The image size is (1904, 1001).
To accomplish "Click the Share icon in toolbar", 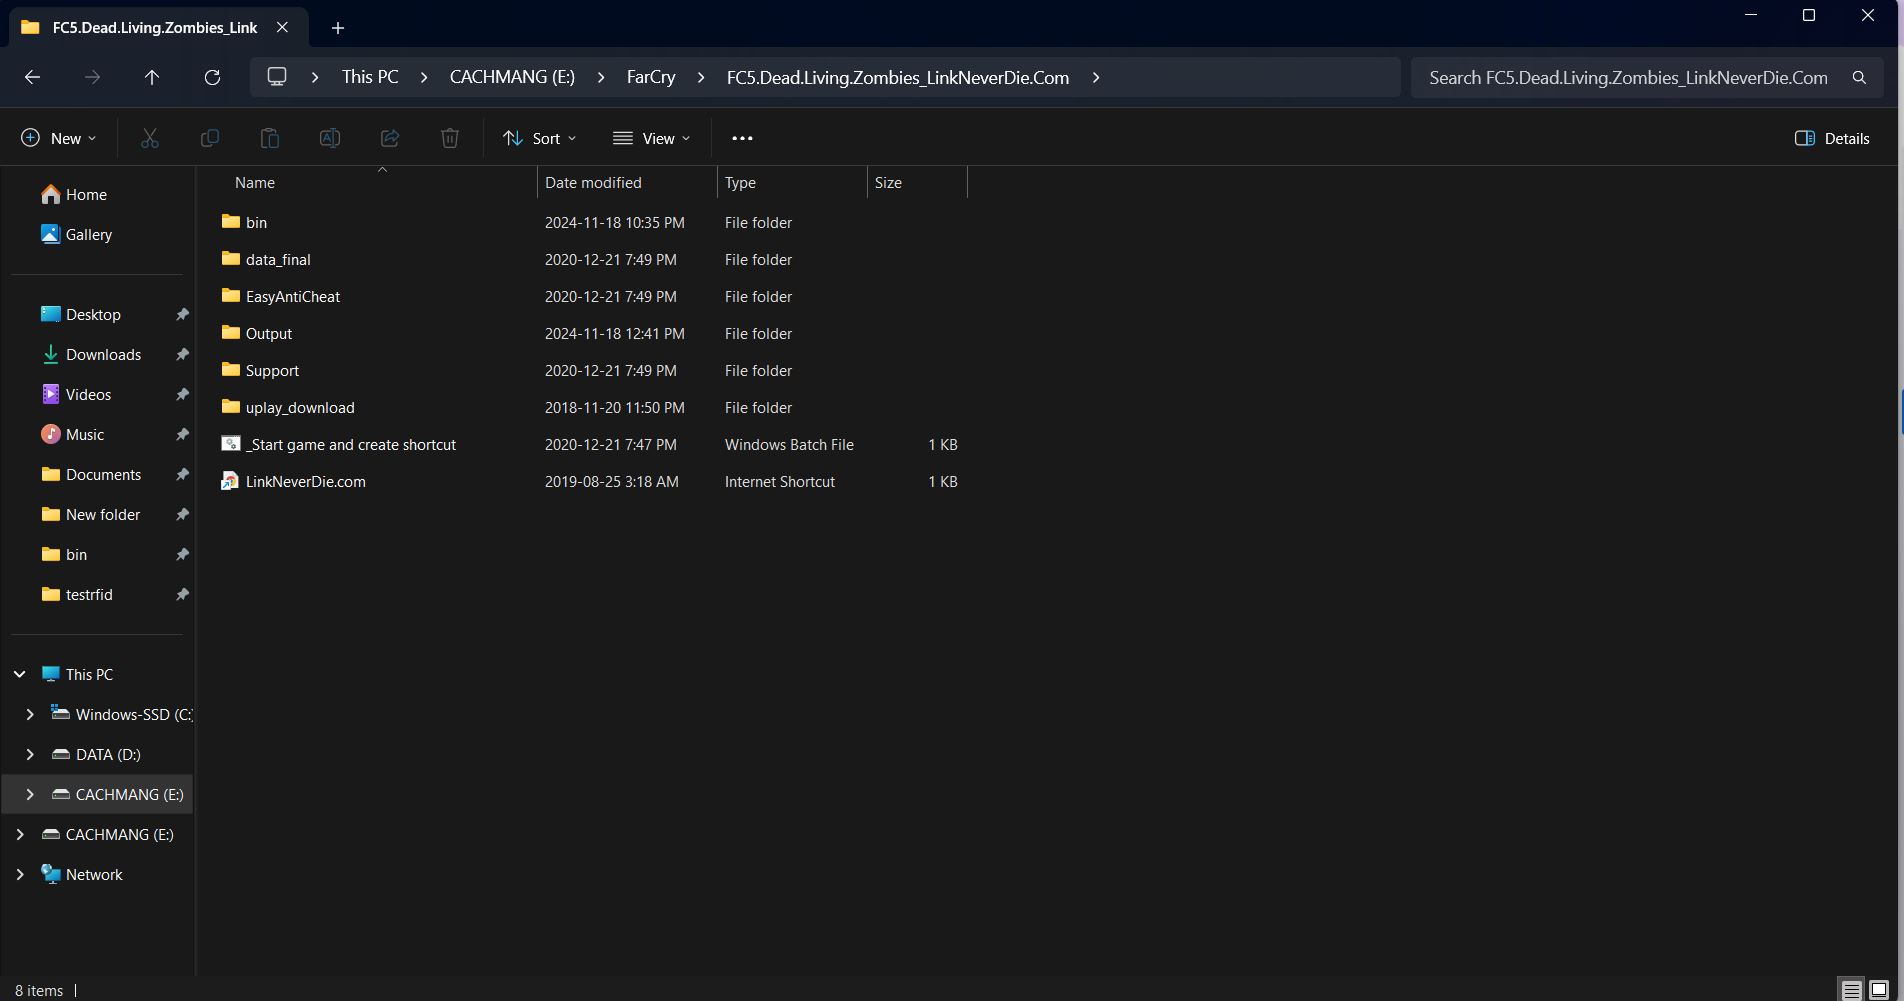I will tap(390, 138).
